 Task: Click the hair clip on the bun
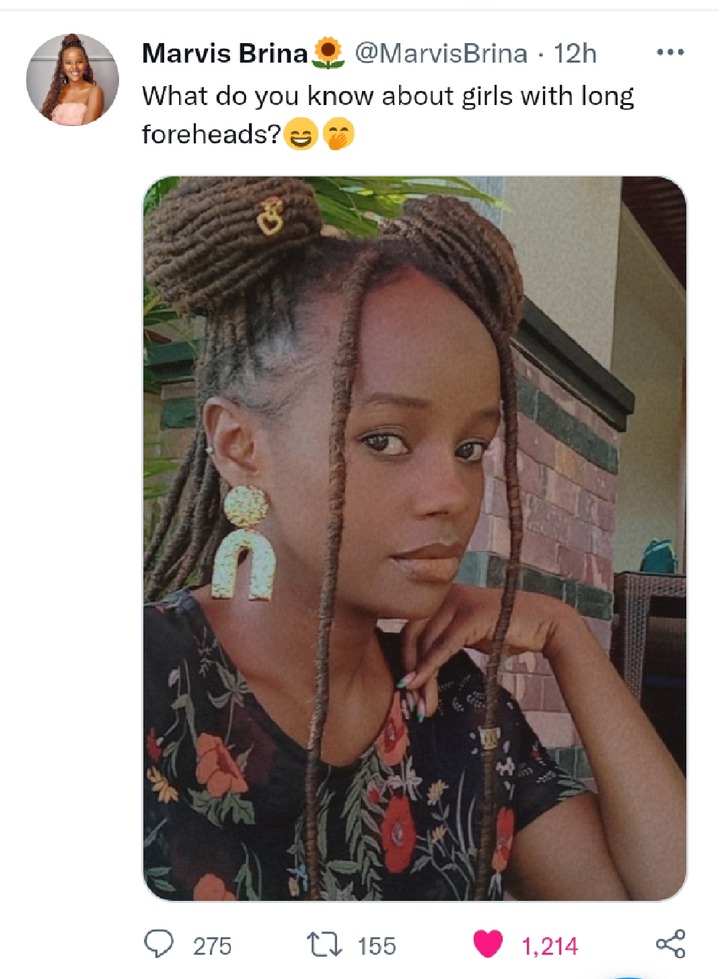coord(270,216)
